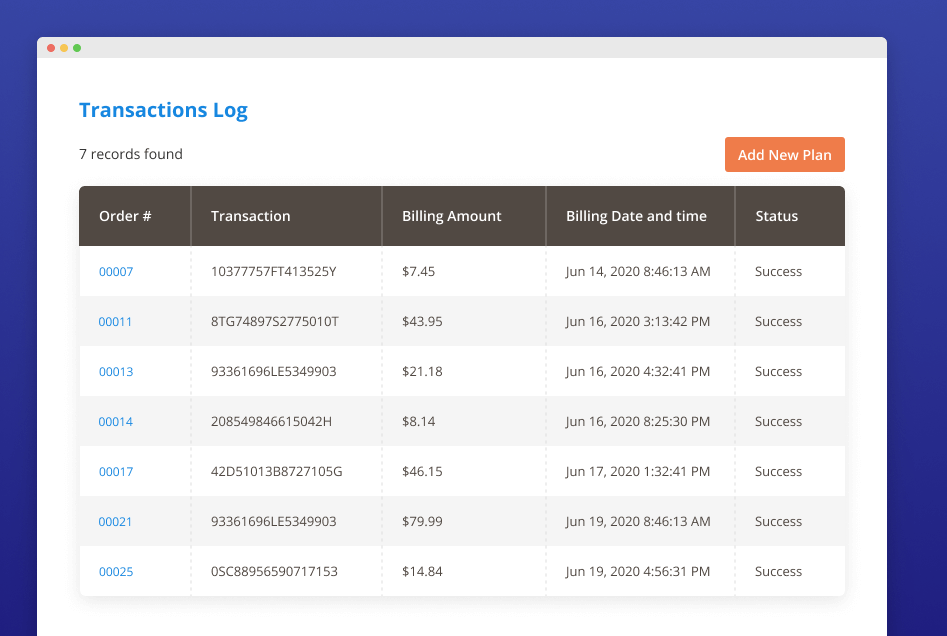
Task: Open order 00011 link
Action: point(115,322)
